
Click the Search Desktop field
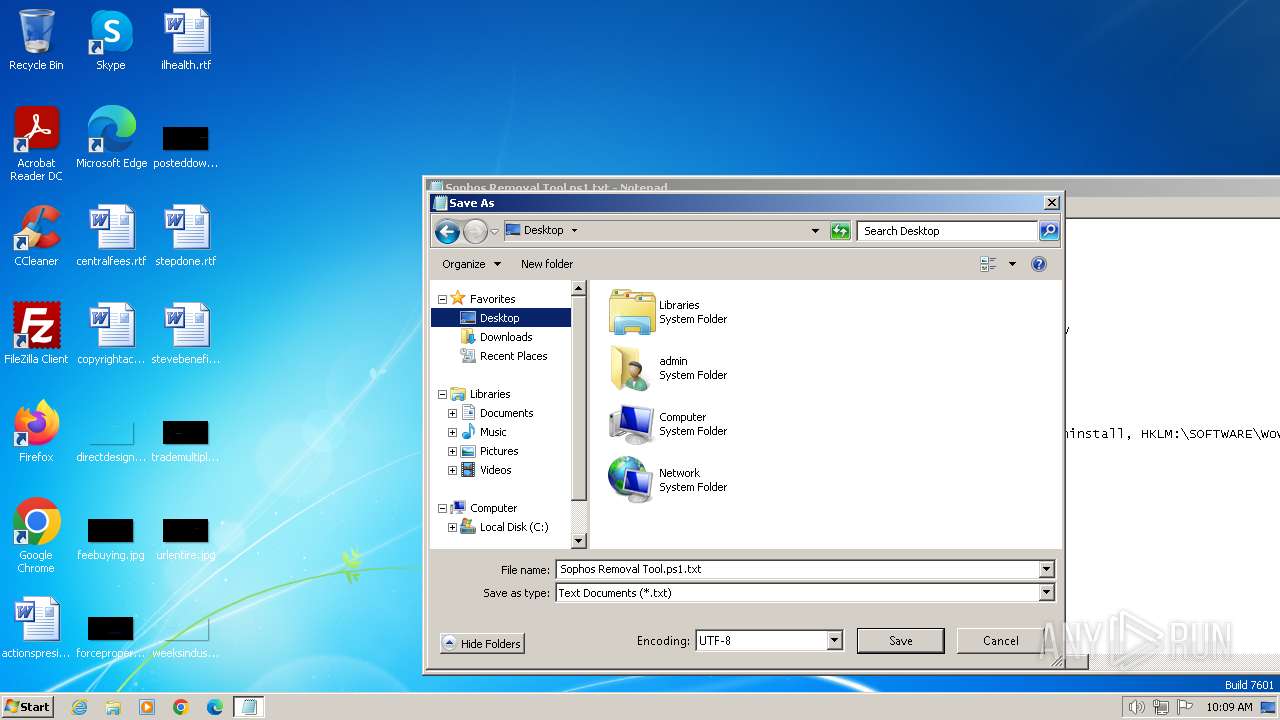click(x=946, y=231)
